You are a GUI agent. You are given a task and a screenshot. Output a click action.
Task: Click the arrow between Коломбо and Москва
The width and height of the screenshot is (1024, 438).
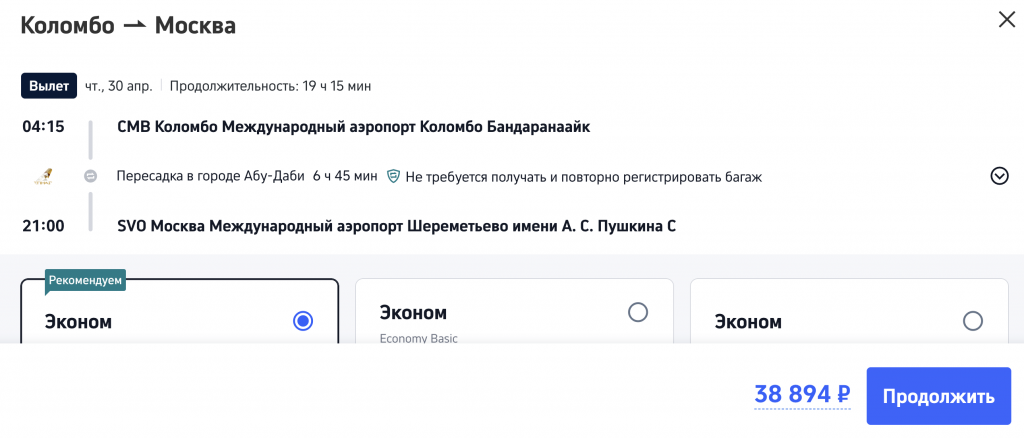[x=134, y=26]
